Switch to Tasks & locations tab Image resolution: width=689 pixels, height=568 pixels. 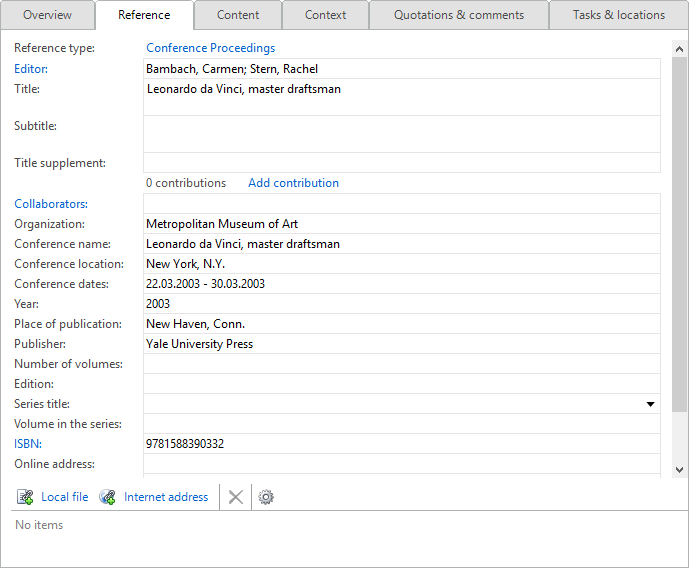click(619, 15)
